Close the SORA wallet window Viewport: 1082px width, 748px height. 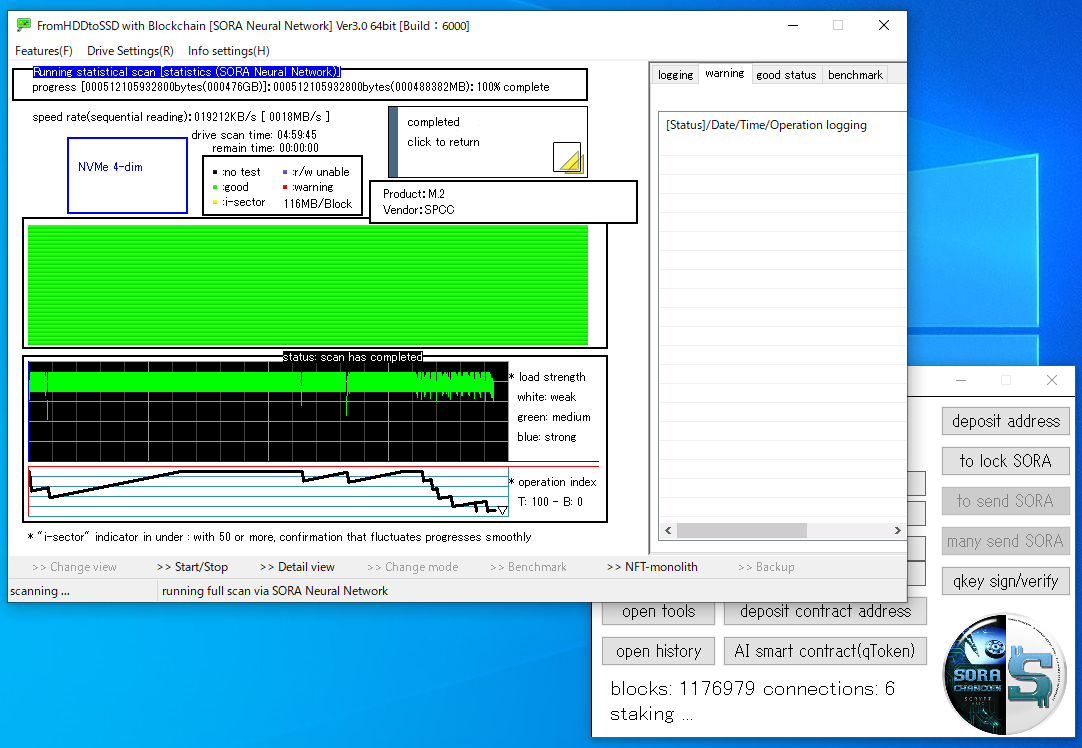(x=1052, y=380)
